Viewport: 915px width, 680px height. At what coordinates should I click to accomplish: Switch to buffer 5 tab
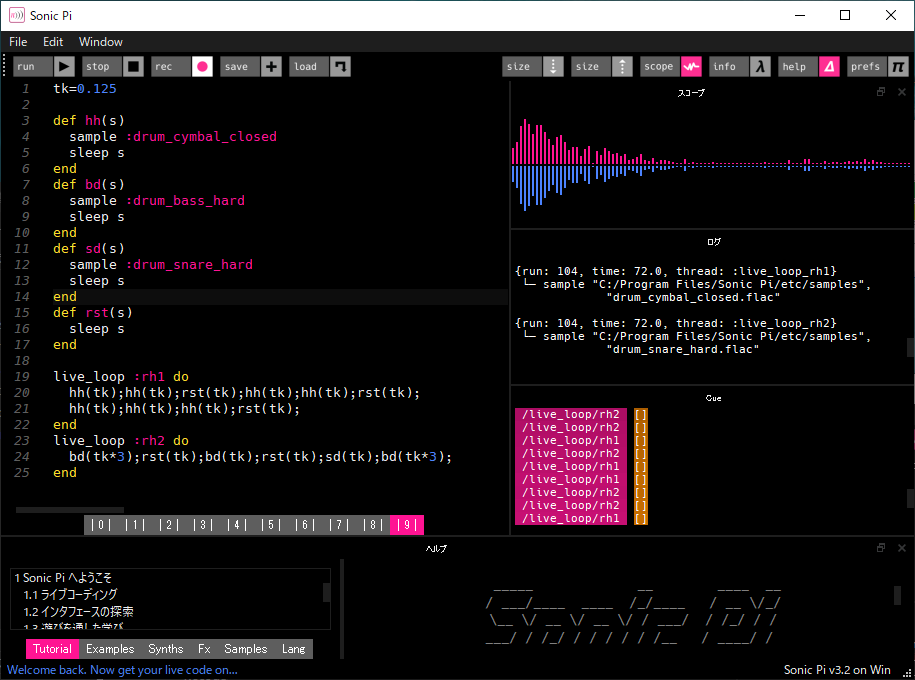coord(270,525)
